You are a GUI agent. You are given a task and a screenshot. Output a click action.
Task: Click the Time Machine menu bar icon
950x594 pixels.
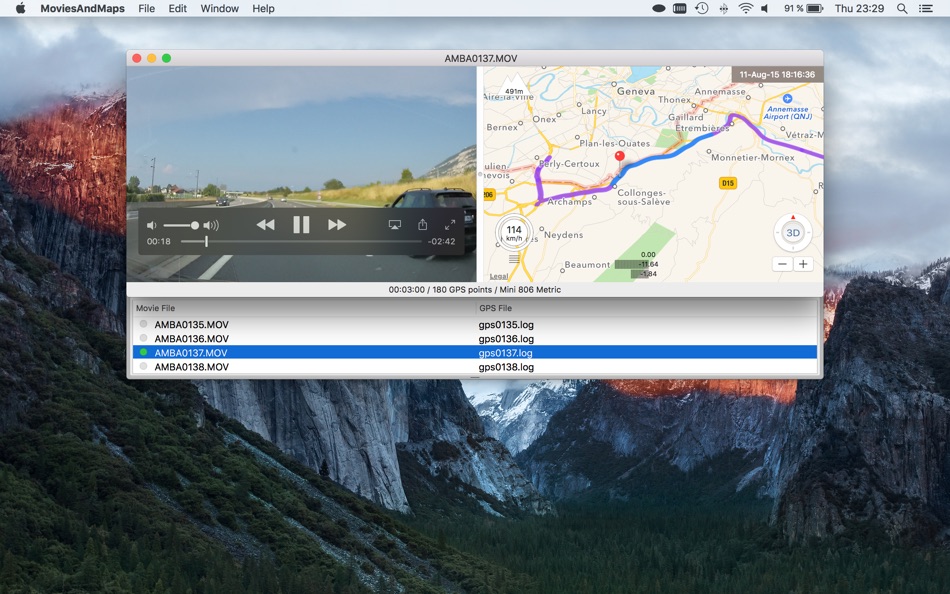pyautogui.click(x=702, y=8)
